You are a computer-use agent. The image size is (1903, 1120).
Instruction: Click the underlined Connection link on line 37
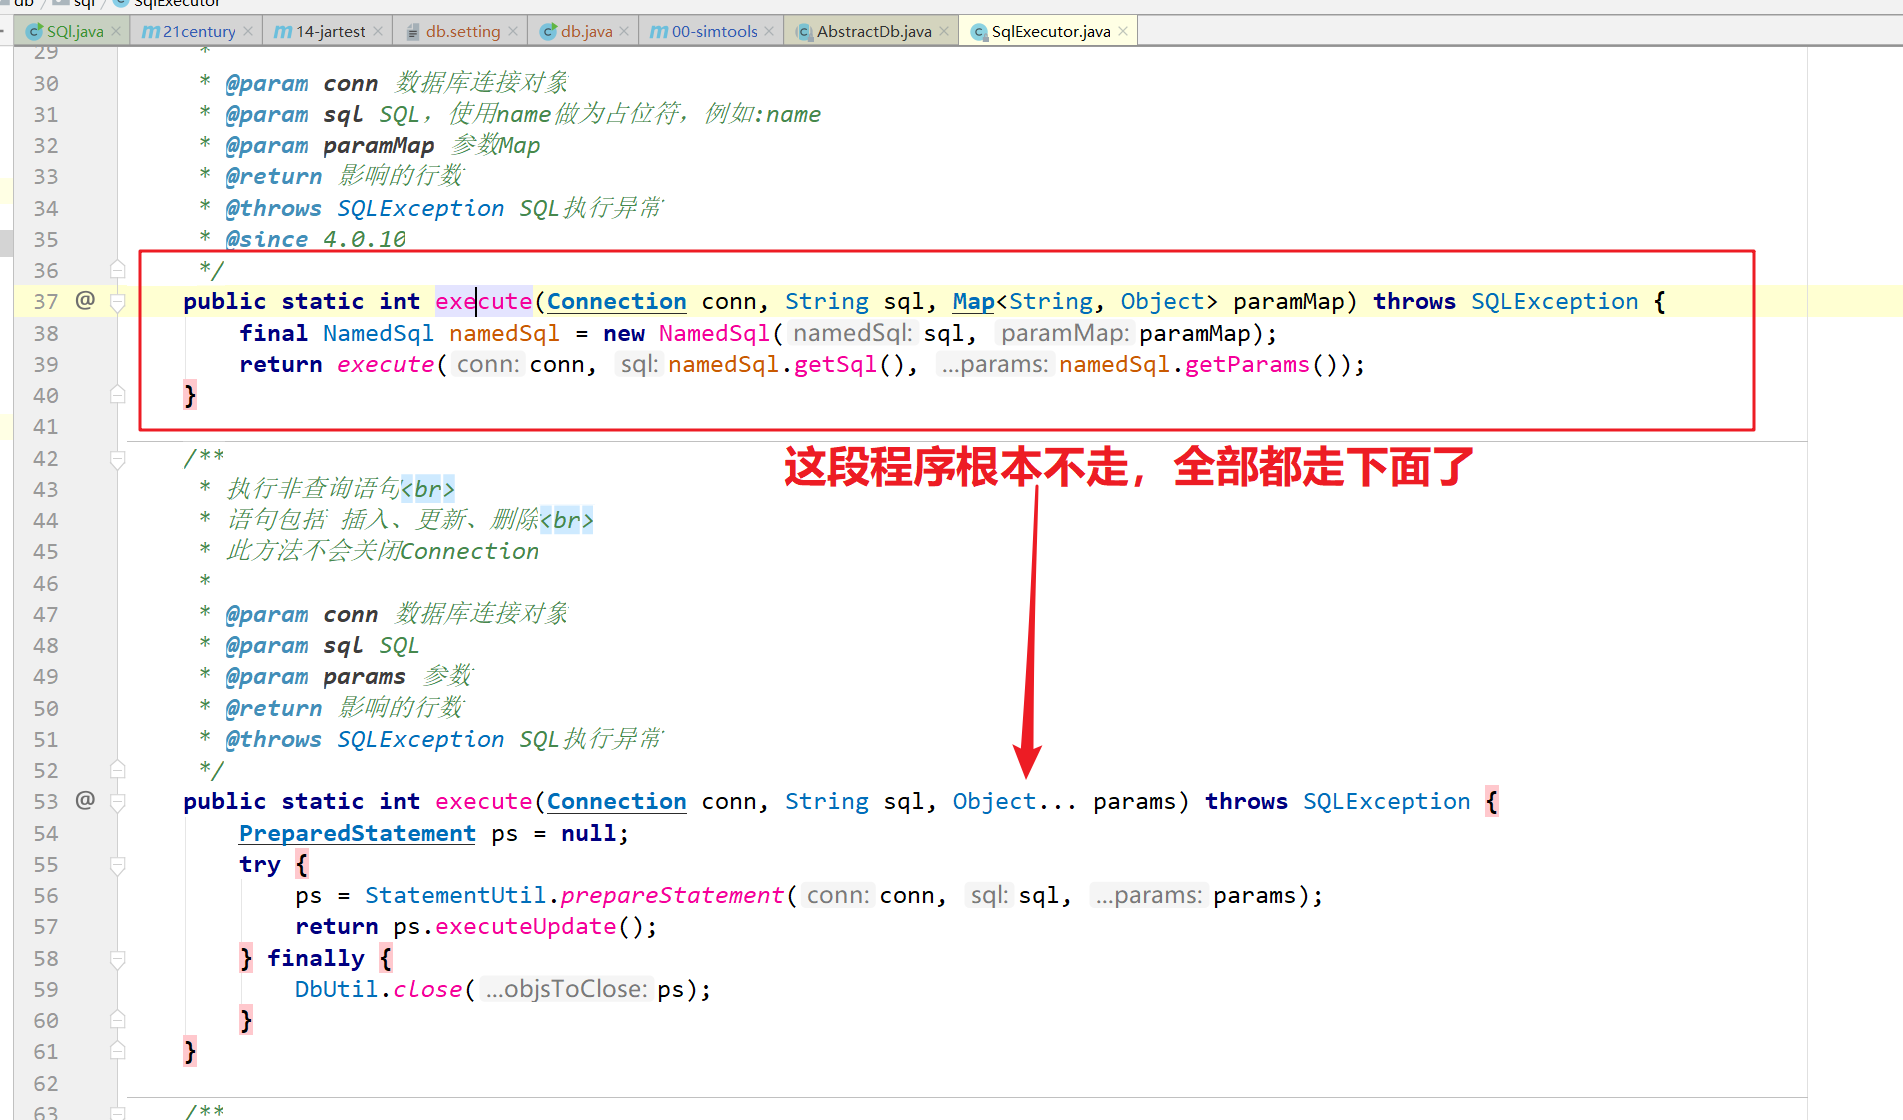[616, 300]
